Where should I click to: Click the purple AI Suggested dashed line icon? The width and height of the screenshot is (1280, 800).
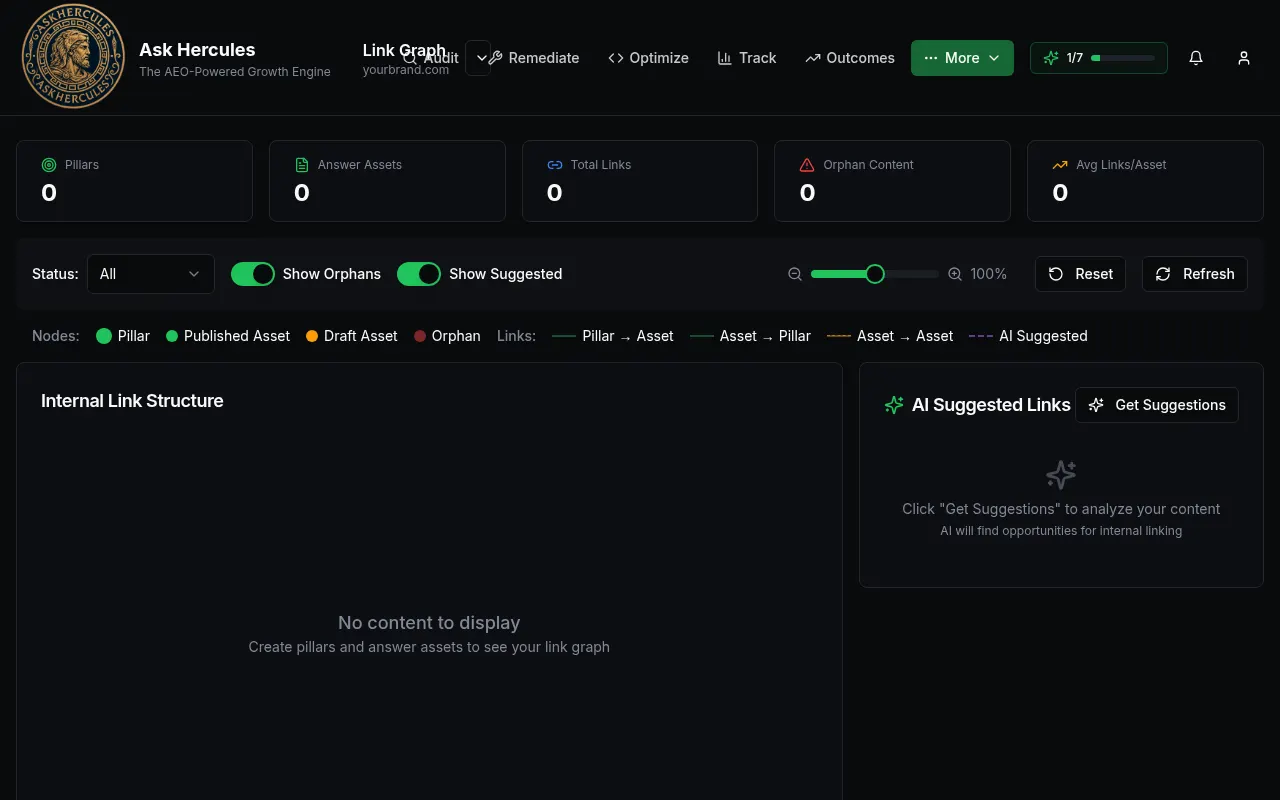pos(981,336)
